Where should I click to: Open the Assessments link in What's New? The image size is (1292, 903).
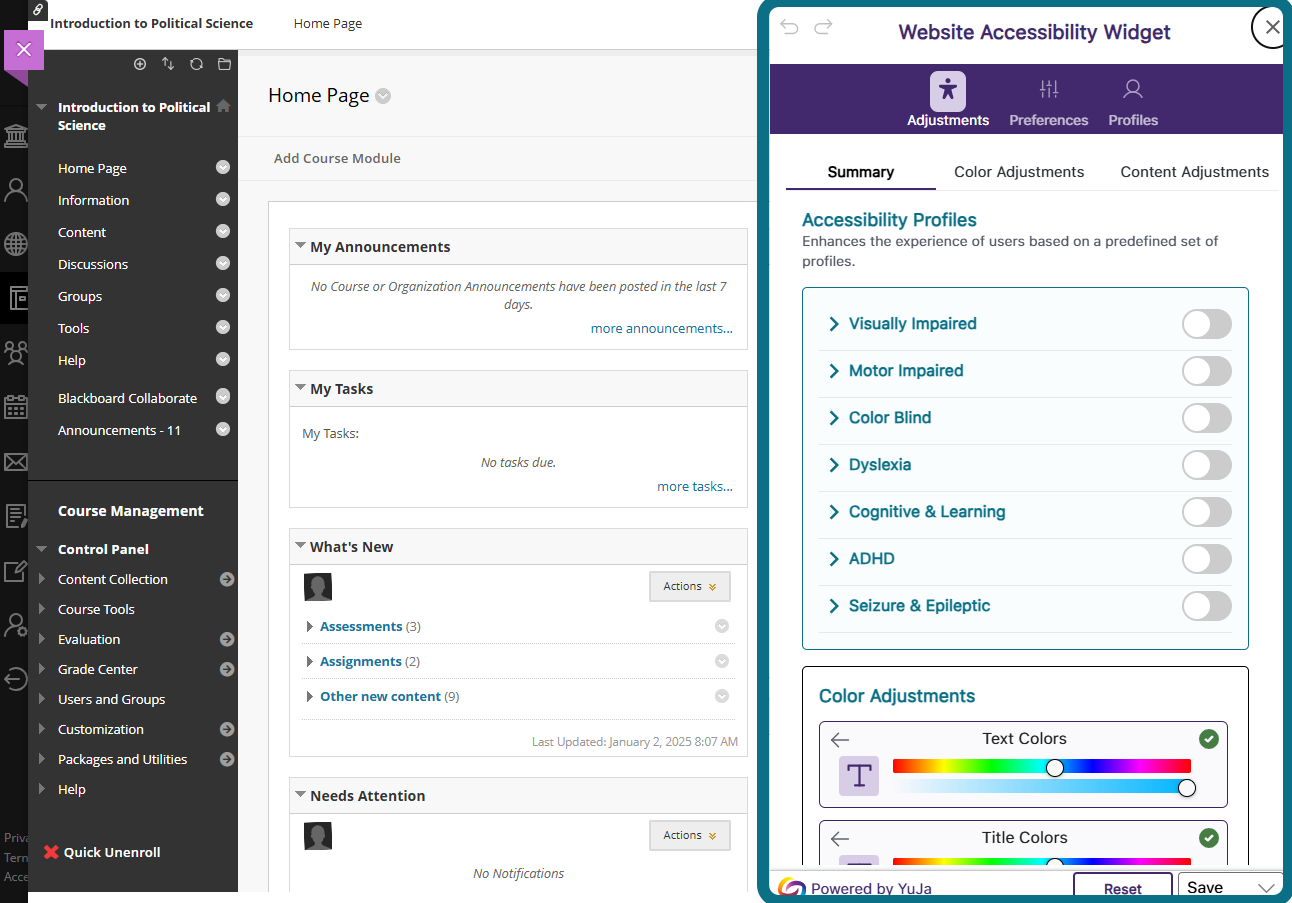coord(361,626)
